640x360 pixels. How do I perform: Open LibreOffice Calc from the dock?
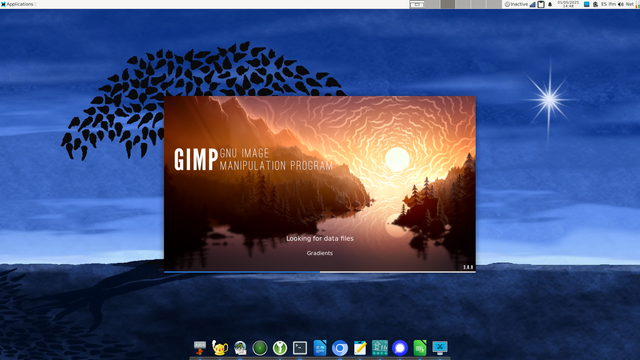420,348
